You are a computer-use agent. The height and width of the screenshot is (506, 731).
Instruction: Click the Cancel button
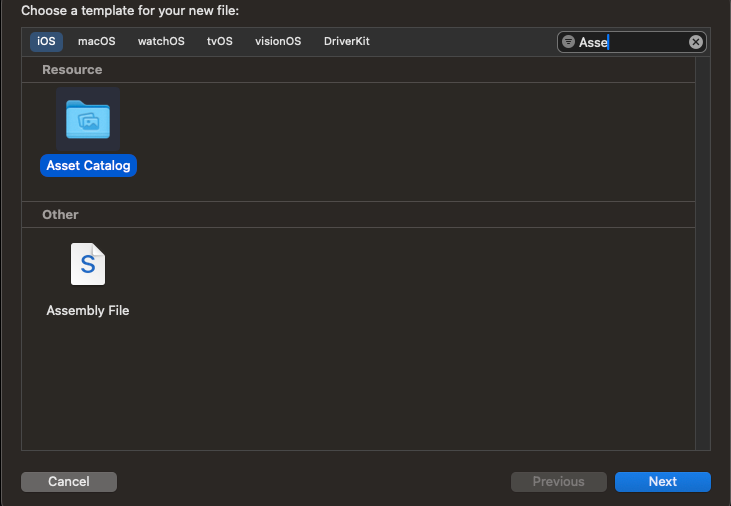[x=69, y=481]
